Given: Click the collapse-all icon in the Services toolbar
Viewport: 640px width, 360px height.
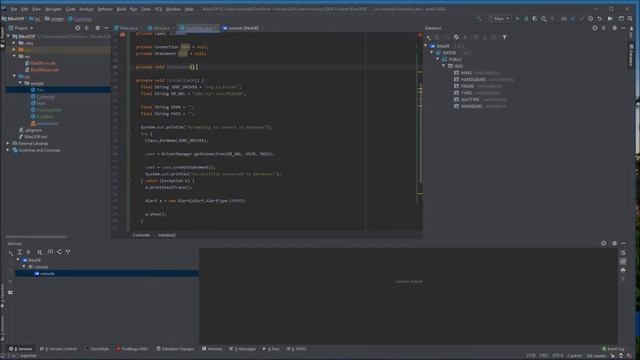Looking at the screenshot, I should click(x=29, y=252).
